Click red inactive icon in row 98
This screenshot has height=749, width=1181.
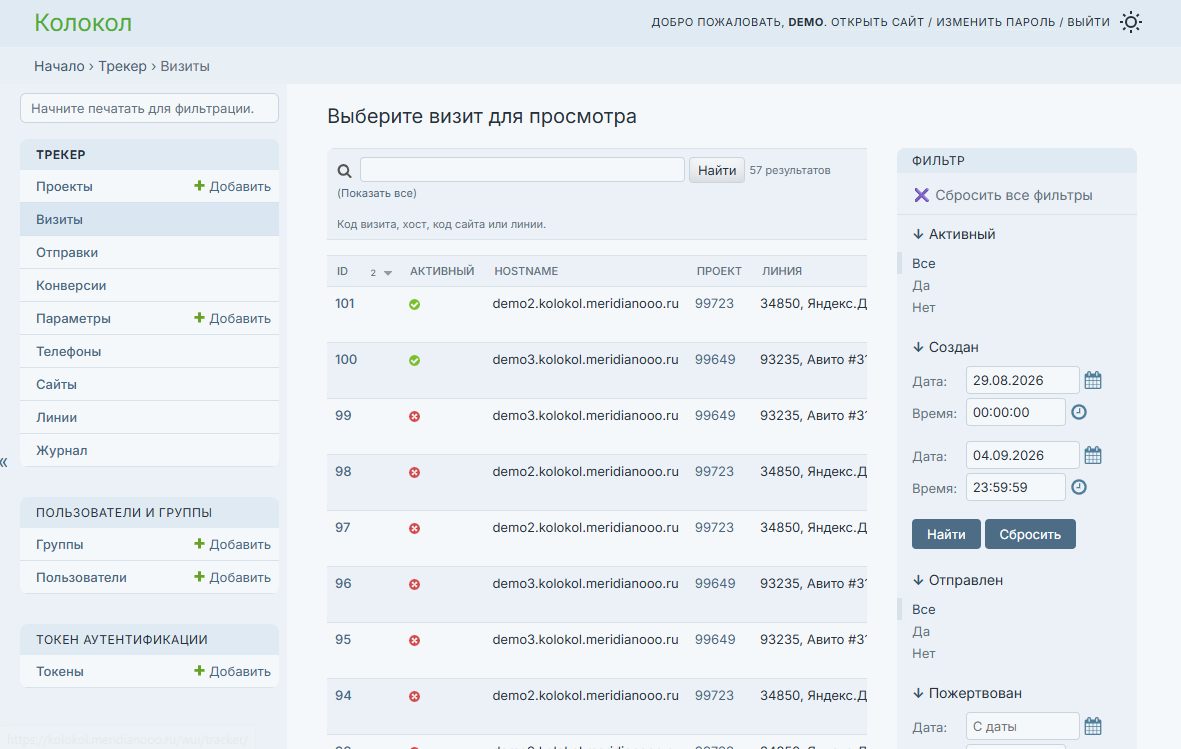pyautogui.click(x=414, y=472)
